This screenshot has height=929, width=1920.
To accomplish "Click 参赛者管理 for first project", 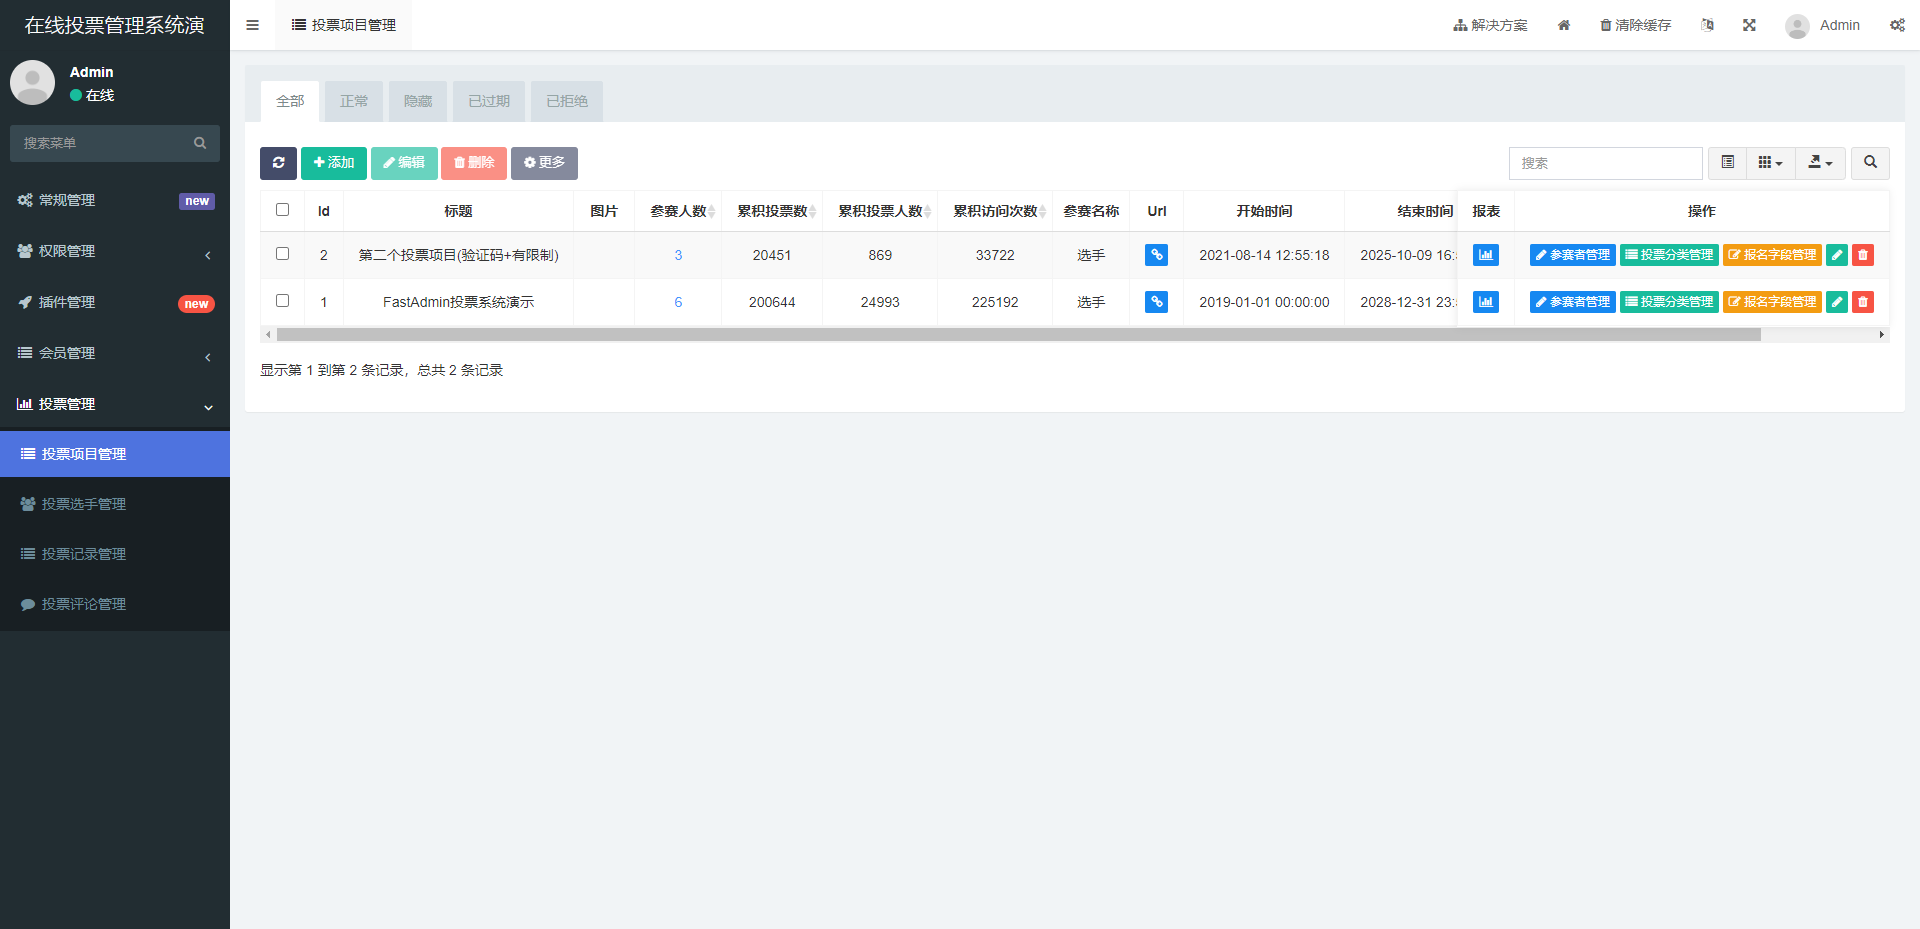I will (1572, 255).
